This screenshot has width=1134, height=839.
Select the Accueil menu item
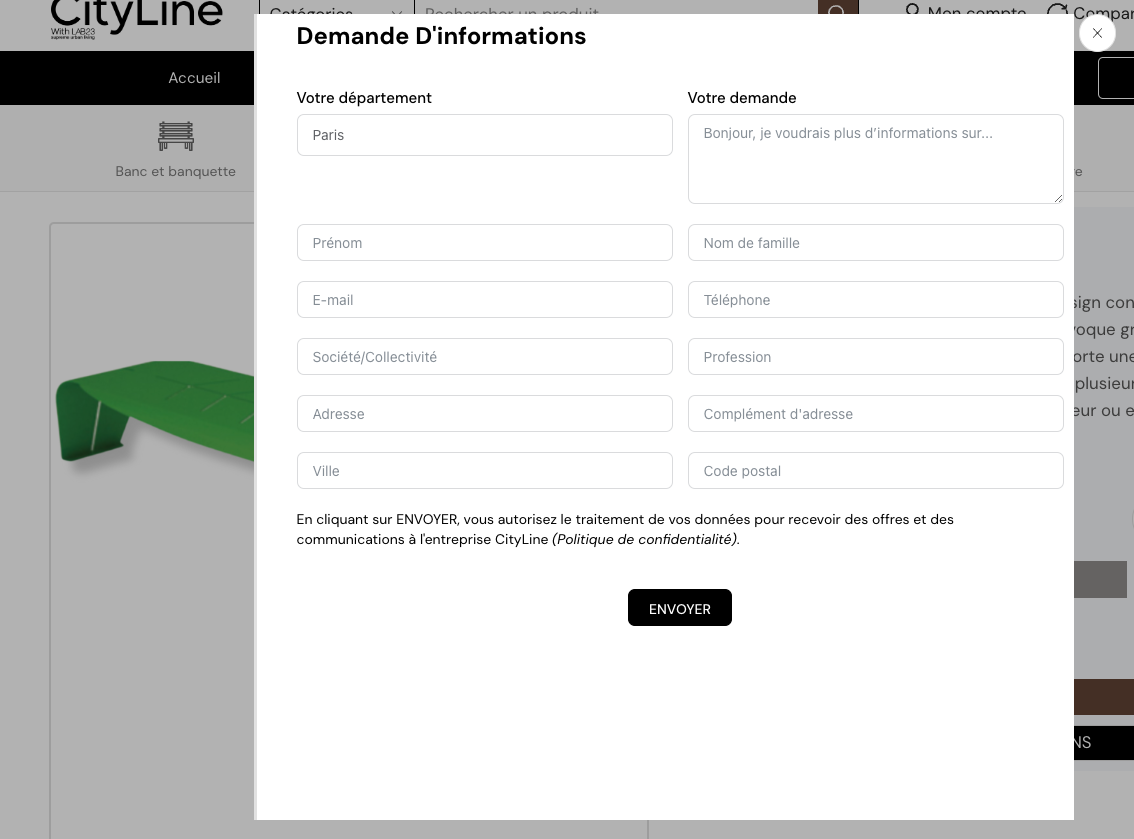194,78
